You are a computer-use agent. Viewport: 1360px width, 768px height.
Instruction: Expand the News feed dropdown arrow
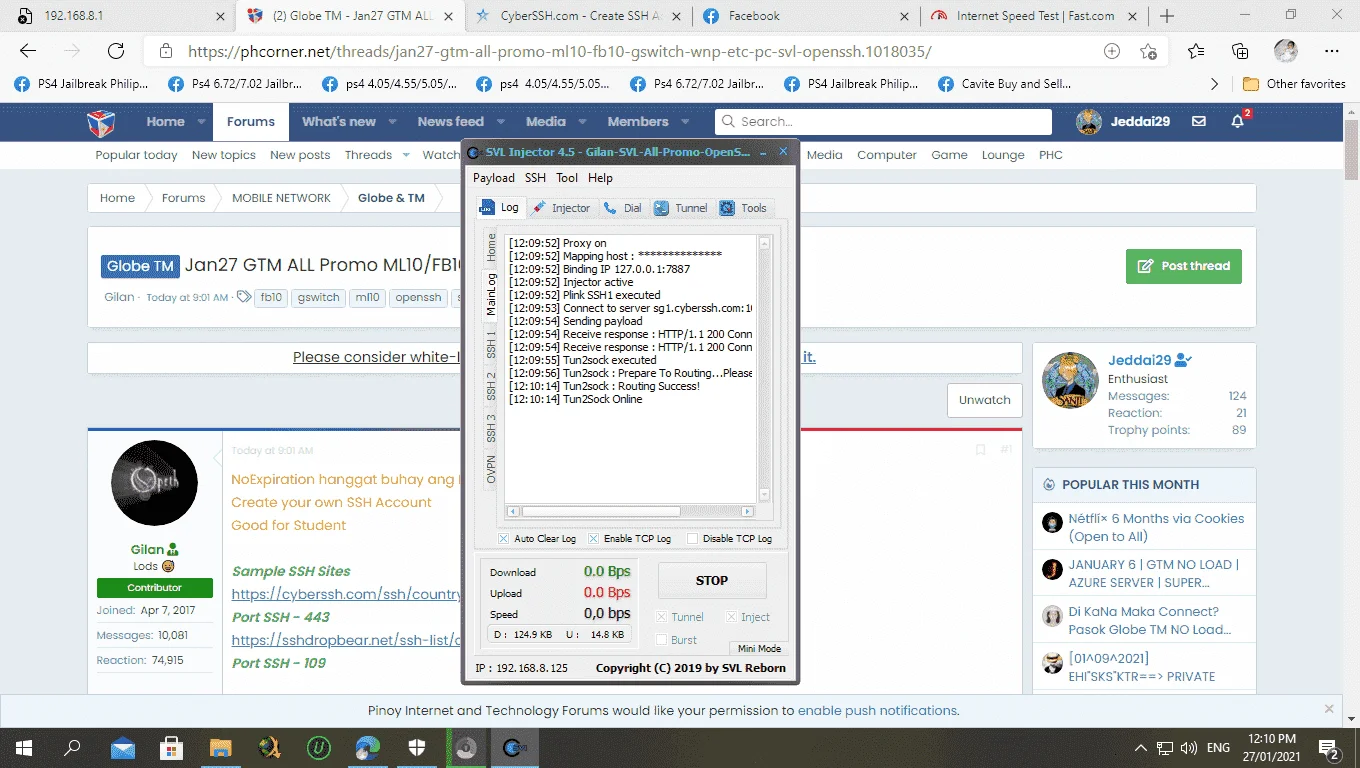click(x=501, y=122)
